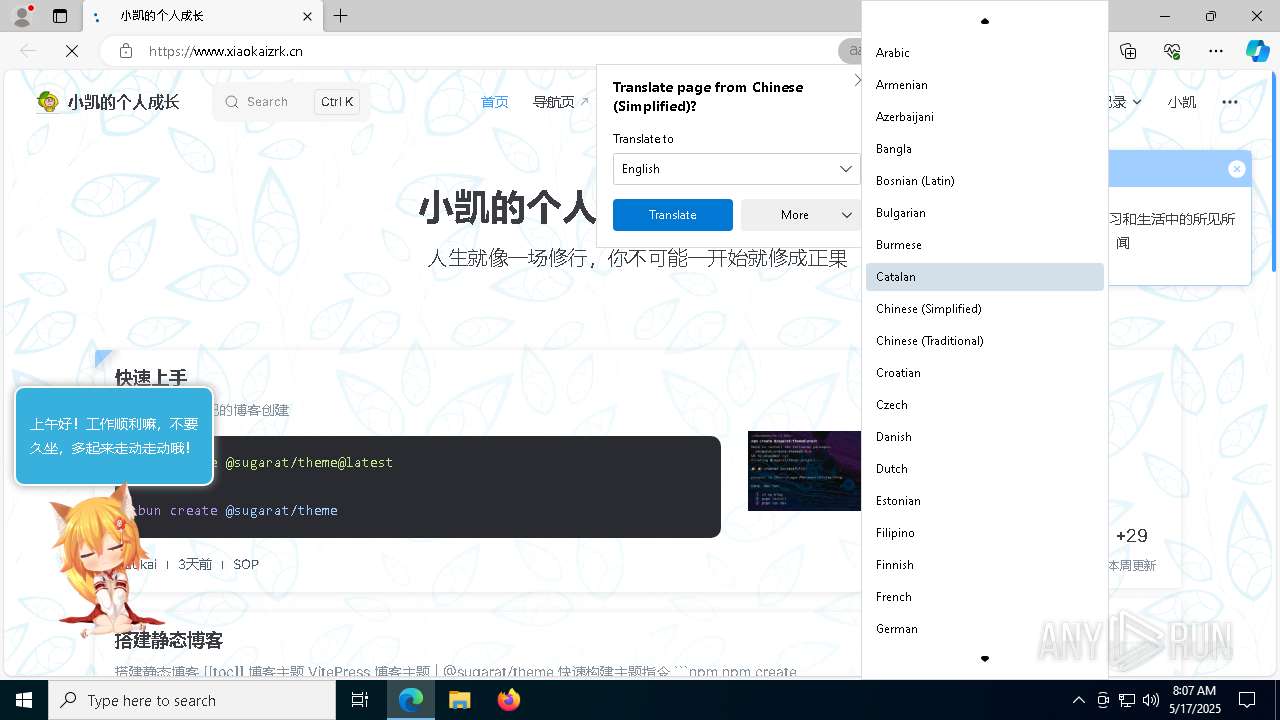
Task: Close the blue notification card
Action: click(1237, 169)
